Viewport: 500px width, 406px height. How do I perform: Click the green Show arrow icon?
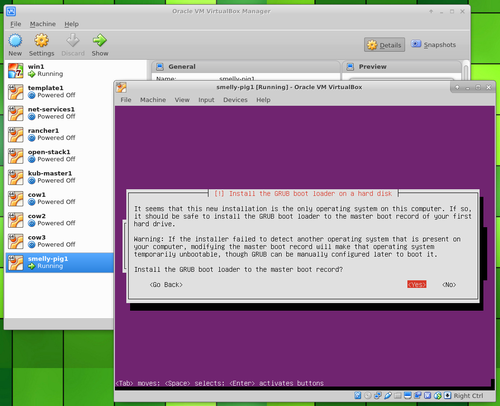pos(99,41)
